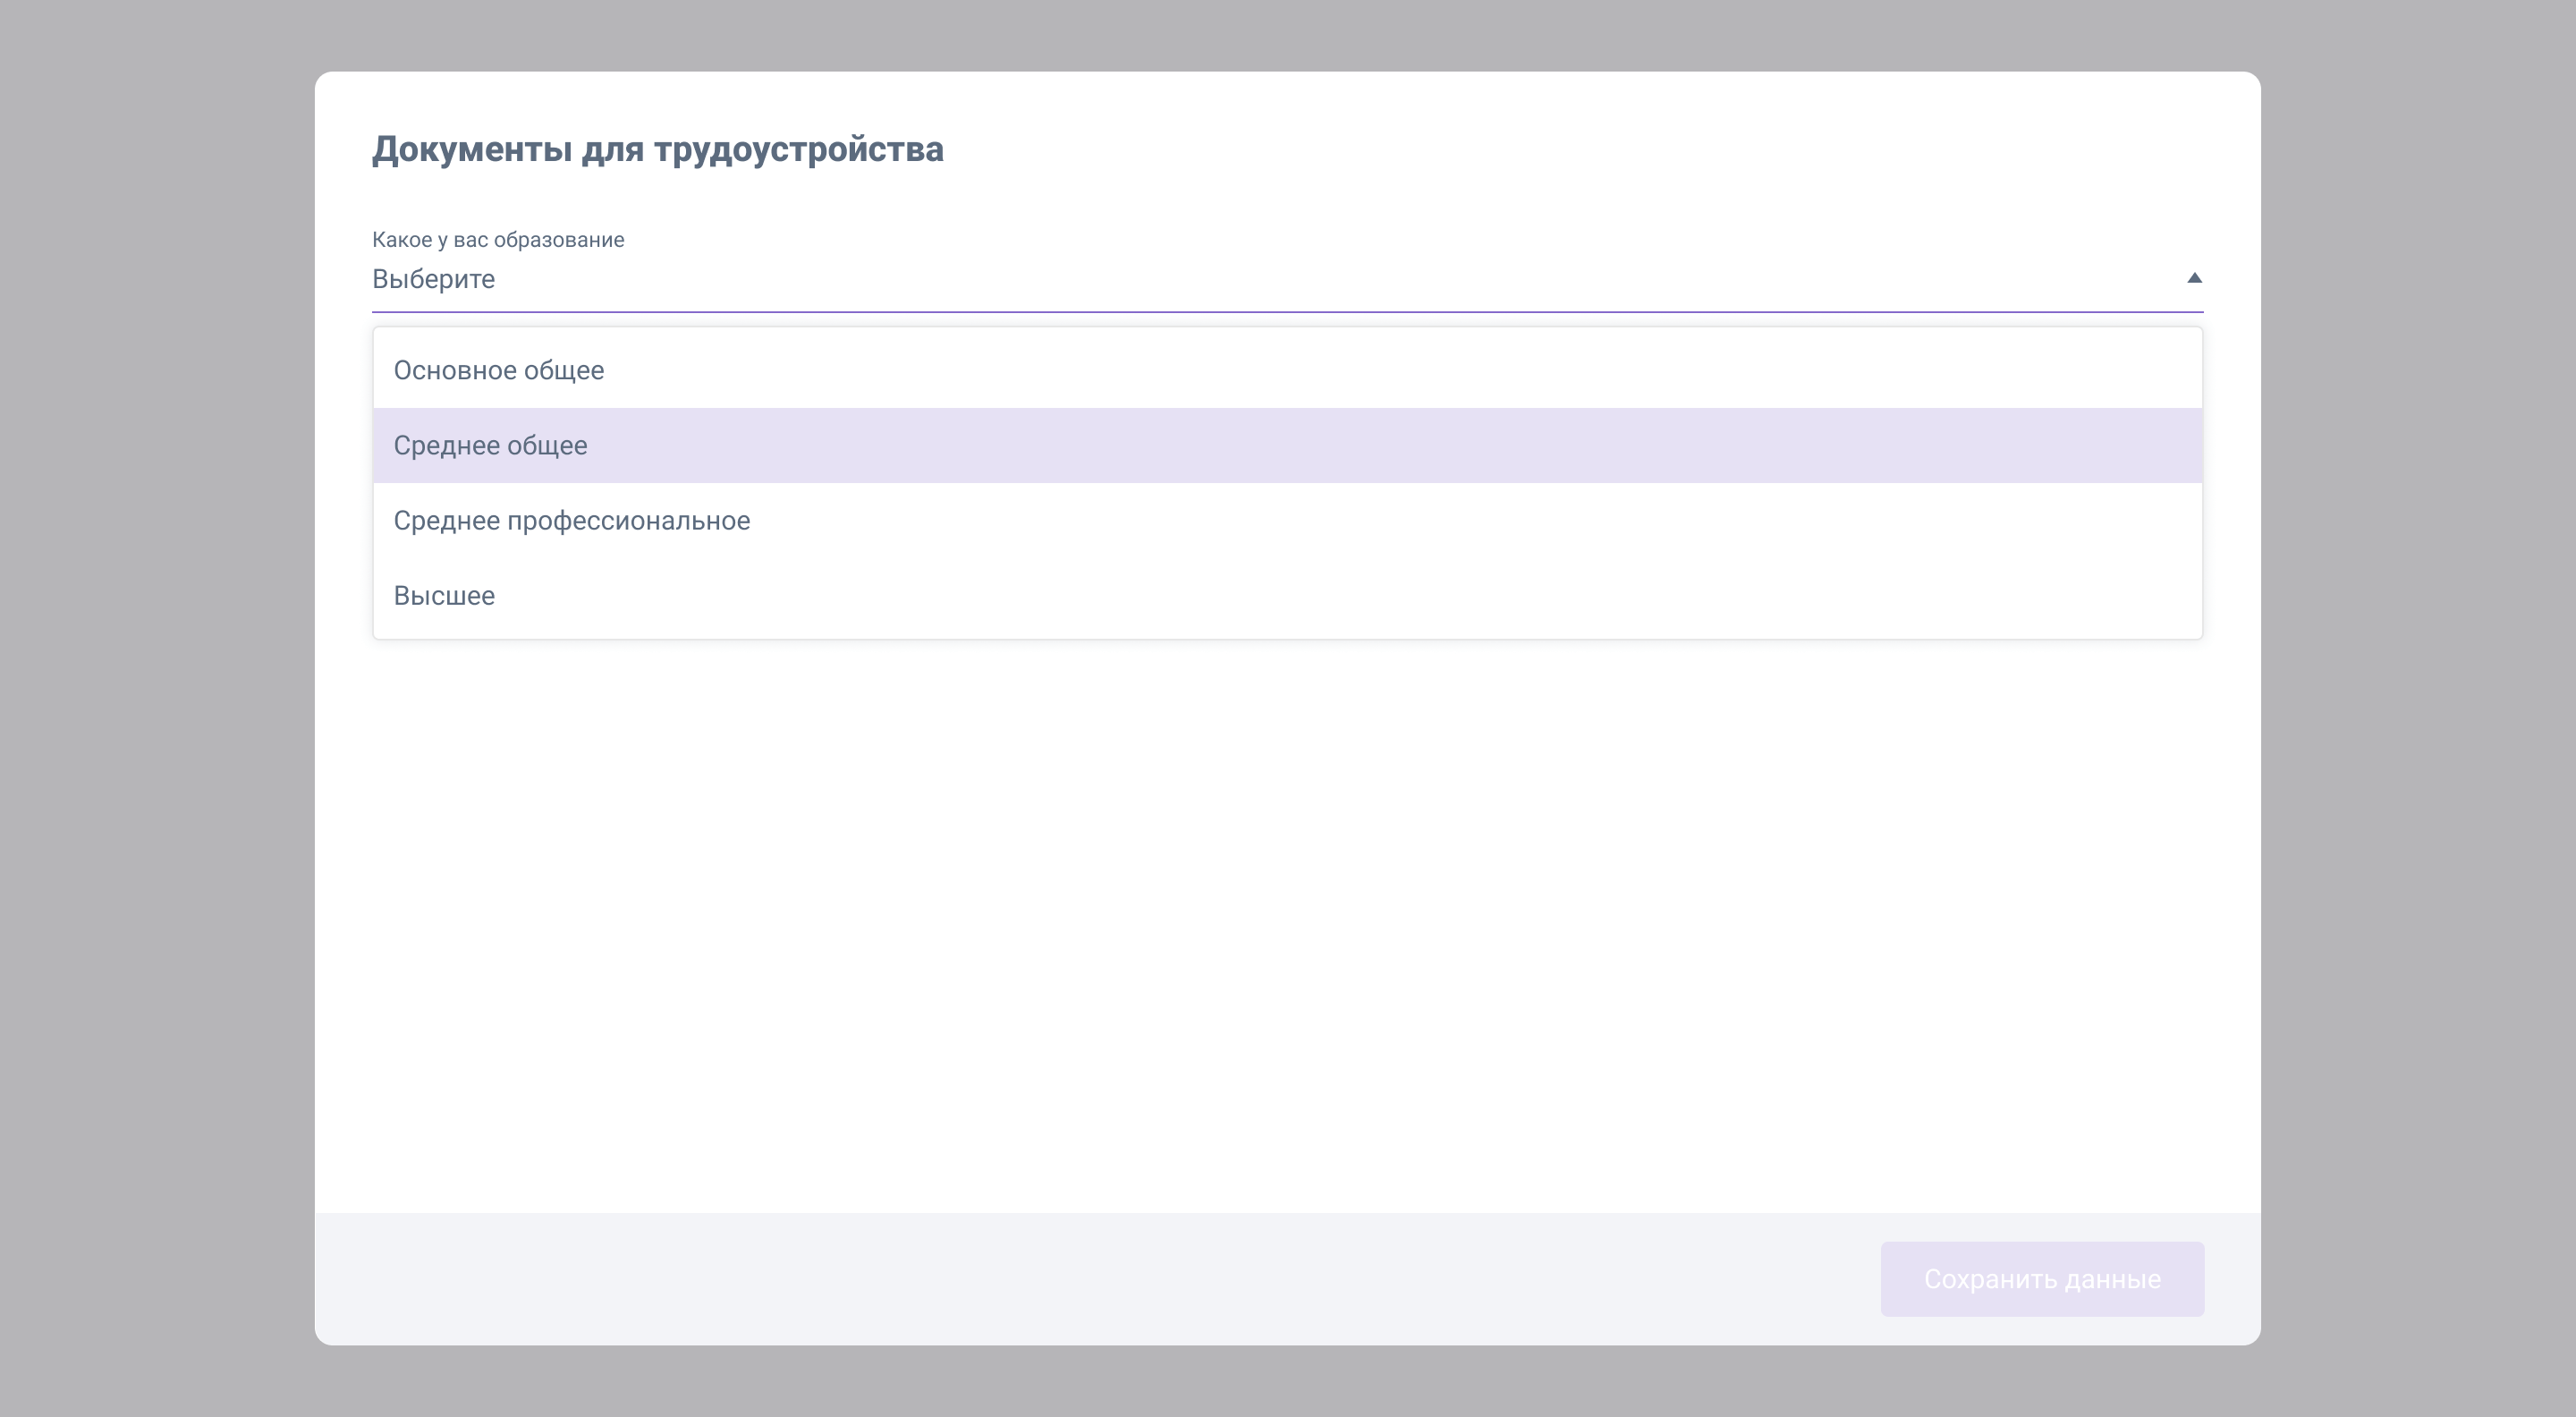Screen dimensions: 2576x1417
Task: Choose the highlighted 'Среднее общее' option
Action: pos(490,446)
